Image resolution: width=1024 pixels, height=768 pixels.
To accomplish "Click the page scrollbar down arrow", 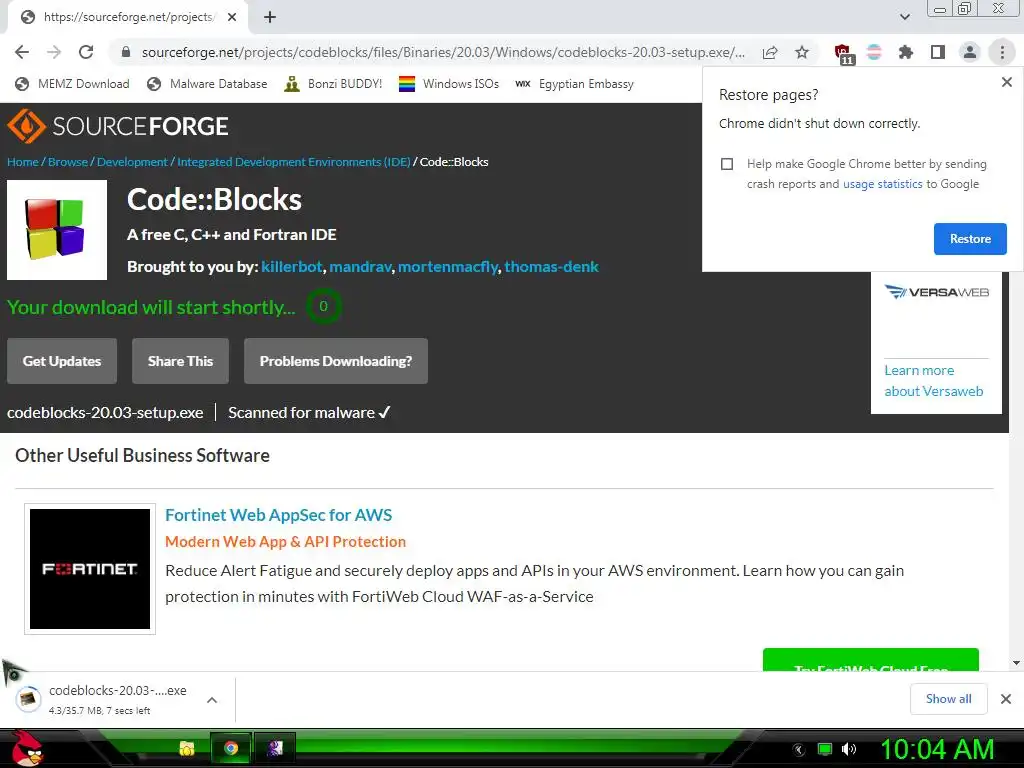I will tap(1016, 663).
